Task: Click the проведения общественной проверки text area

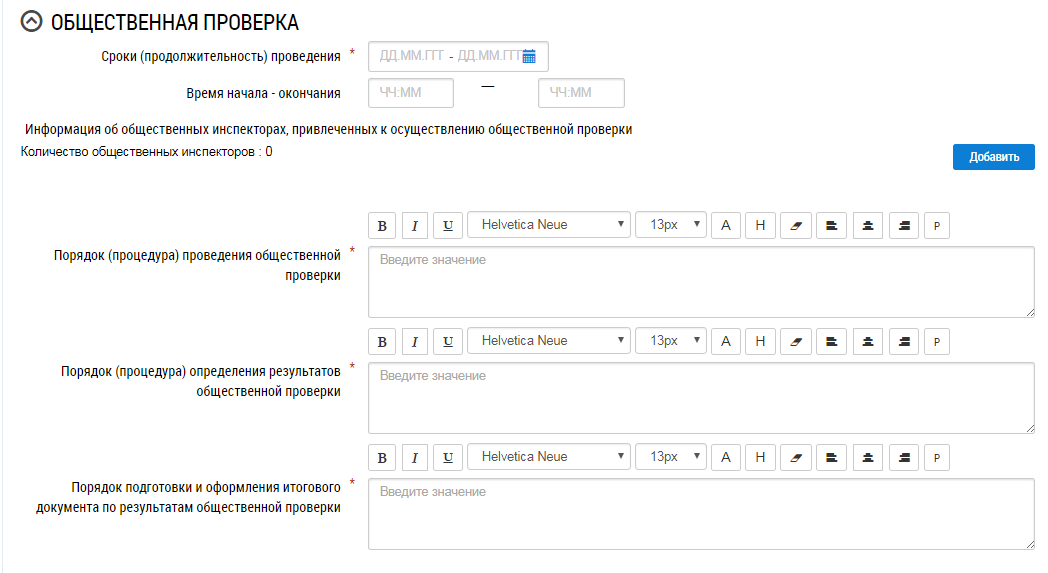Action: (x=701, y=282)
